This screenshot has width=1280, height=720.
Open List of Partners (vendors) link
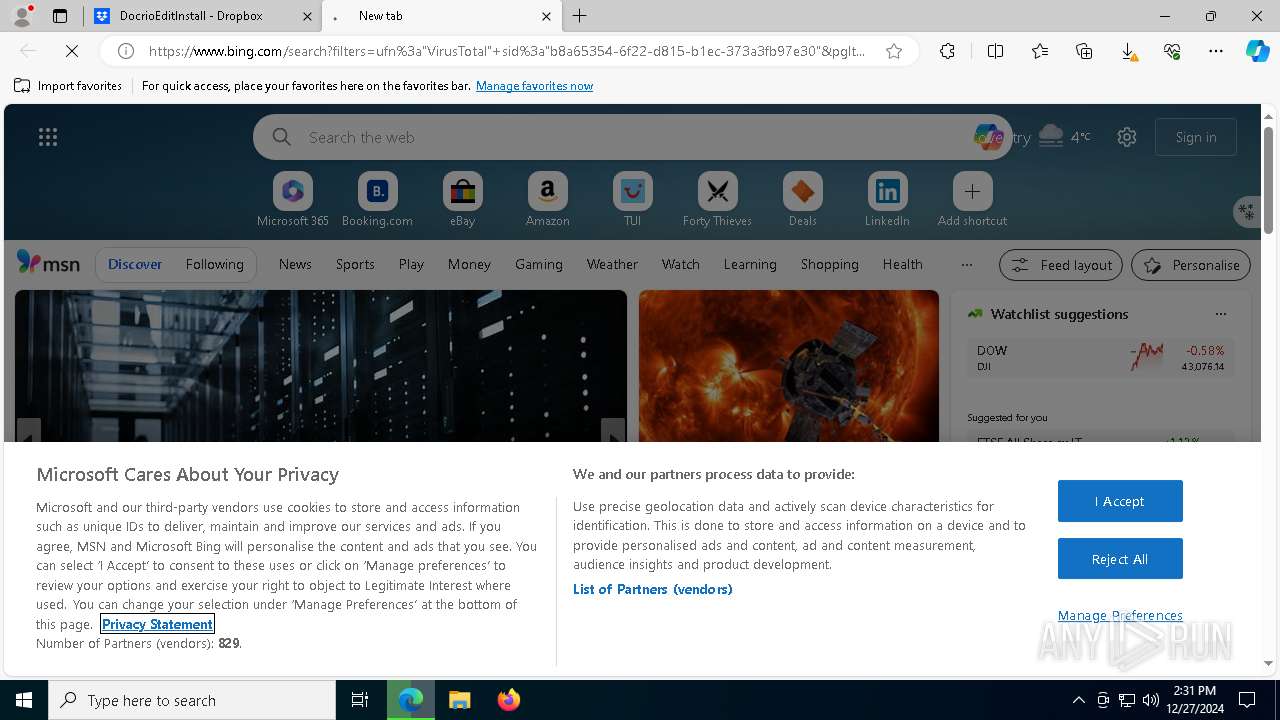pos(653,589)
